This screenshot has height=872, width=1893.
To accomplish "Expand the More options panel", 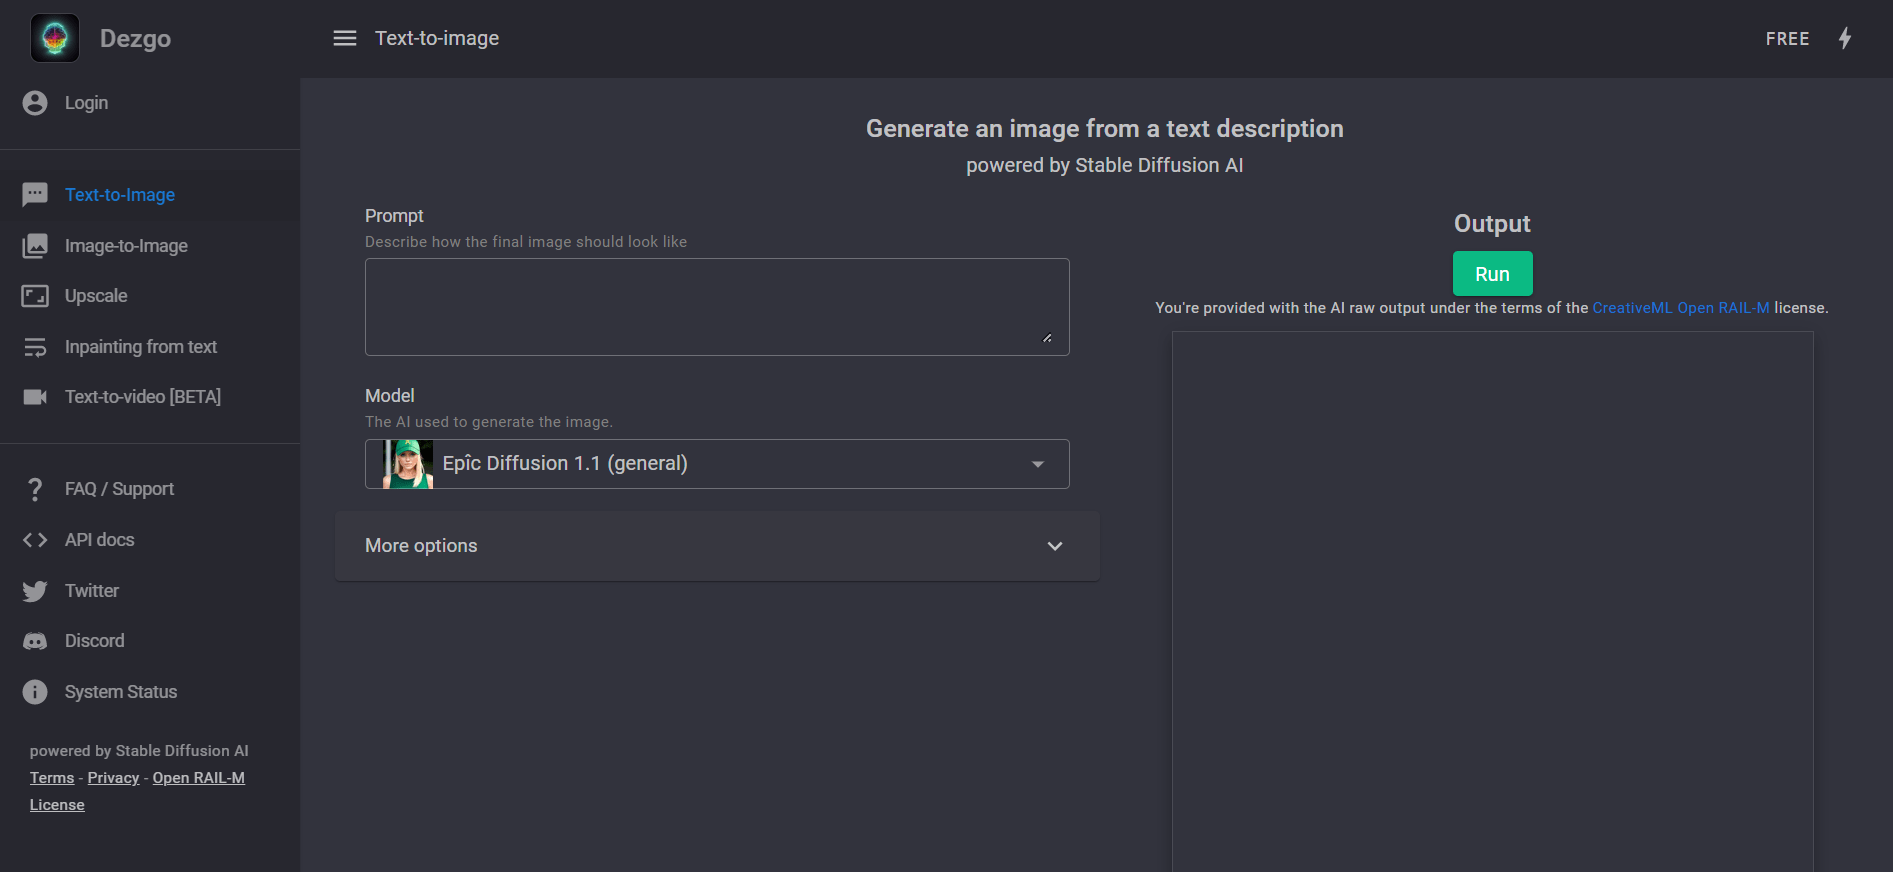I will click(x=717, y=546).
